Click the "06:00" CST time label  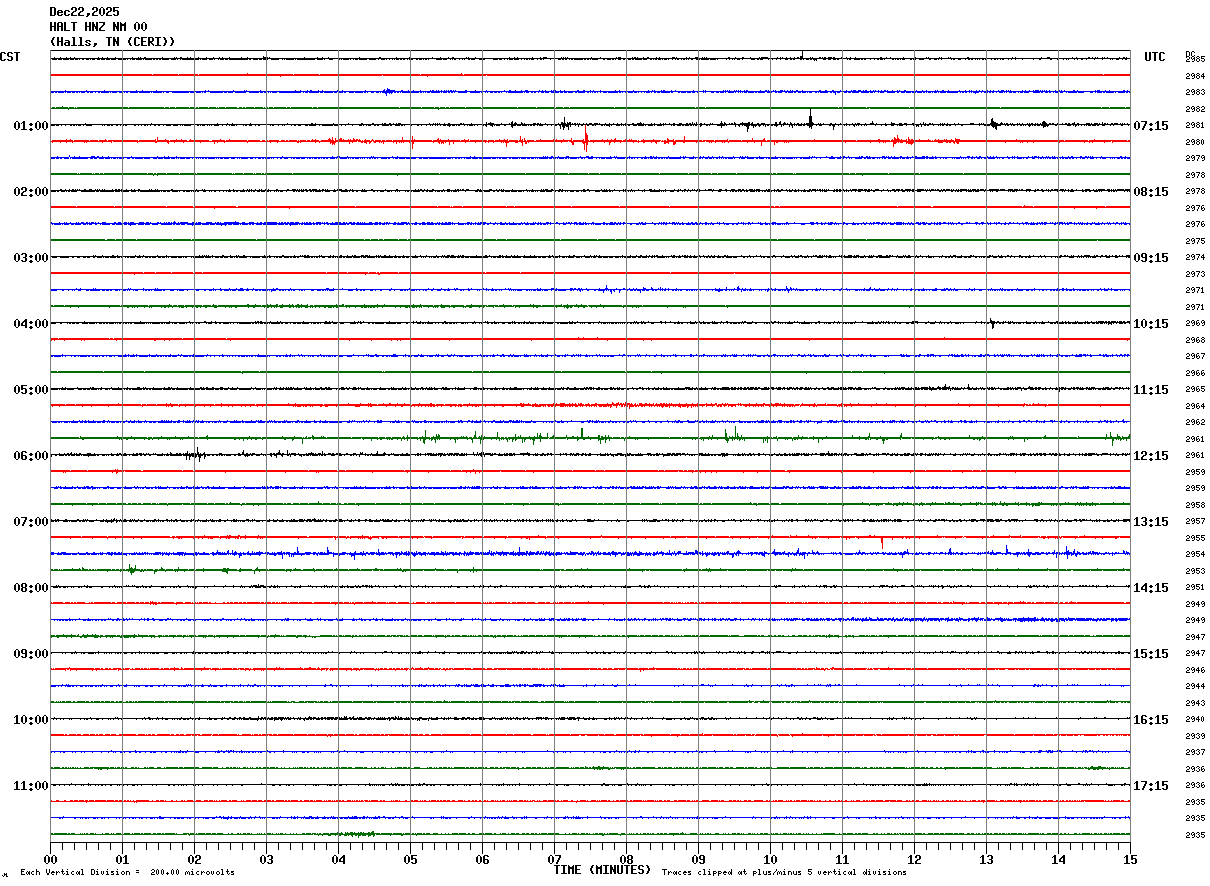(x=31, y=456)
